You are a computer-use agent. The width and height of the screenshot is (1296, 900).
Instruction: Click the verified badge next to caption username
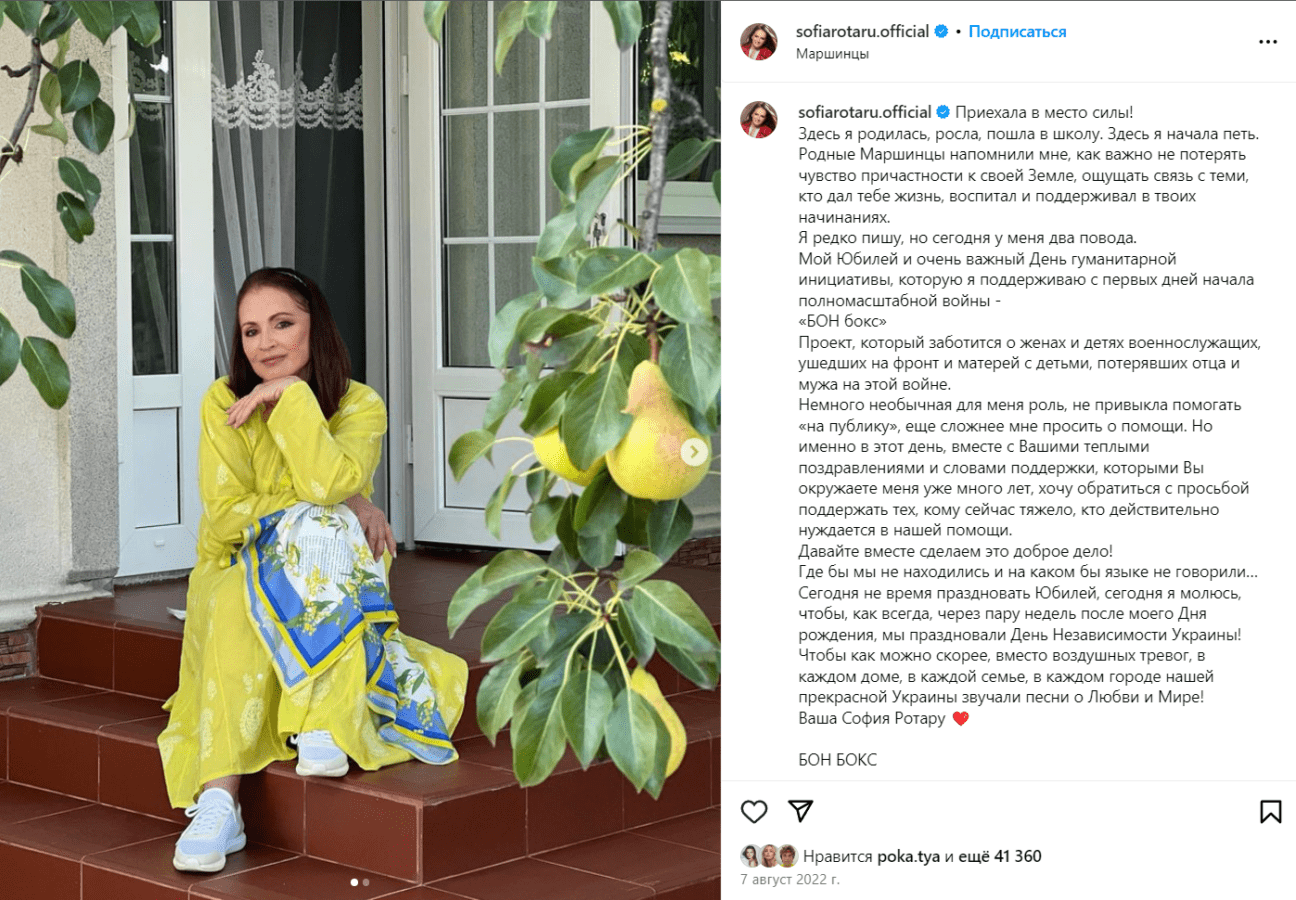(941, 112)
